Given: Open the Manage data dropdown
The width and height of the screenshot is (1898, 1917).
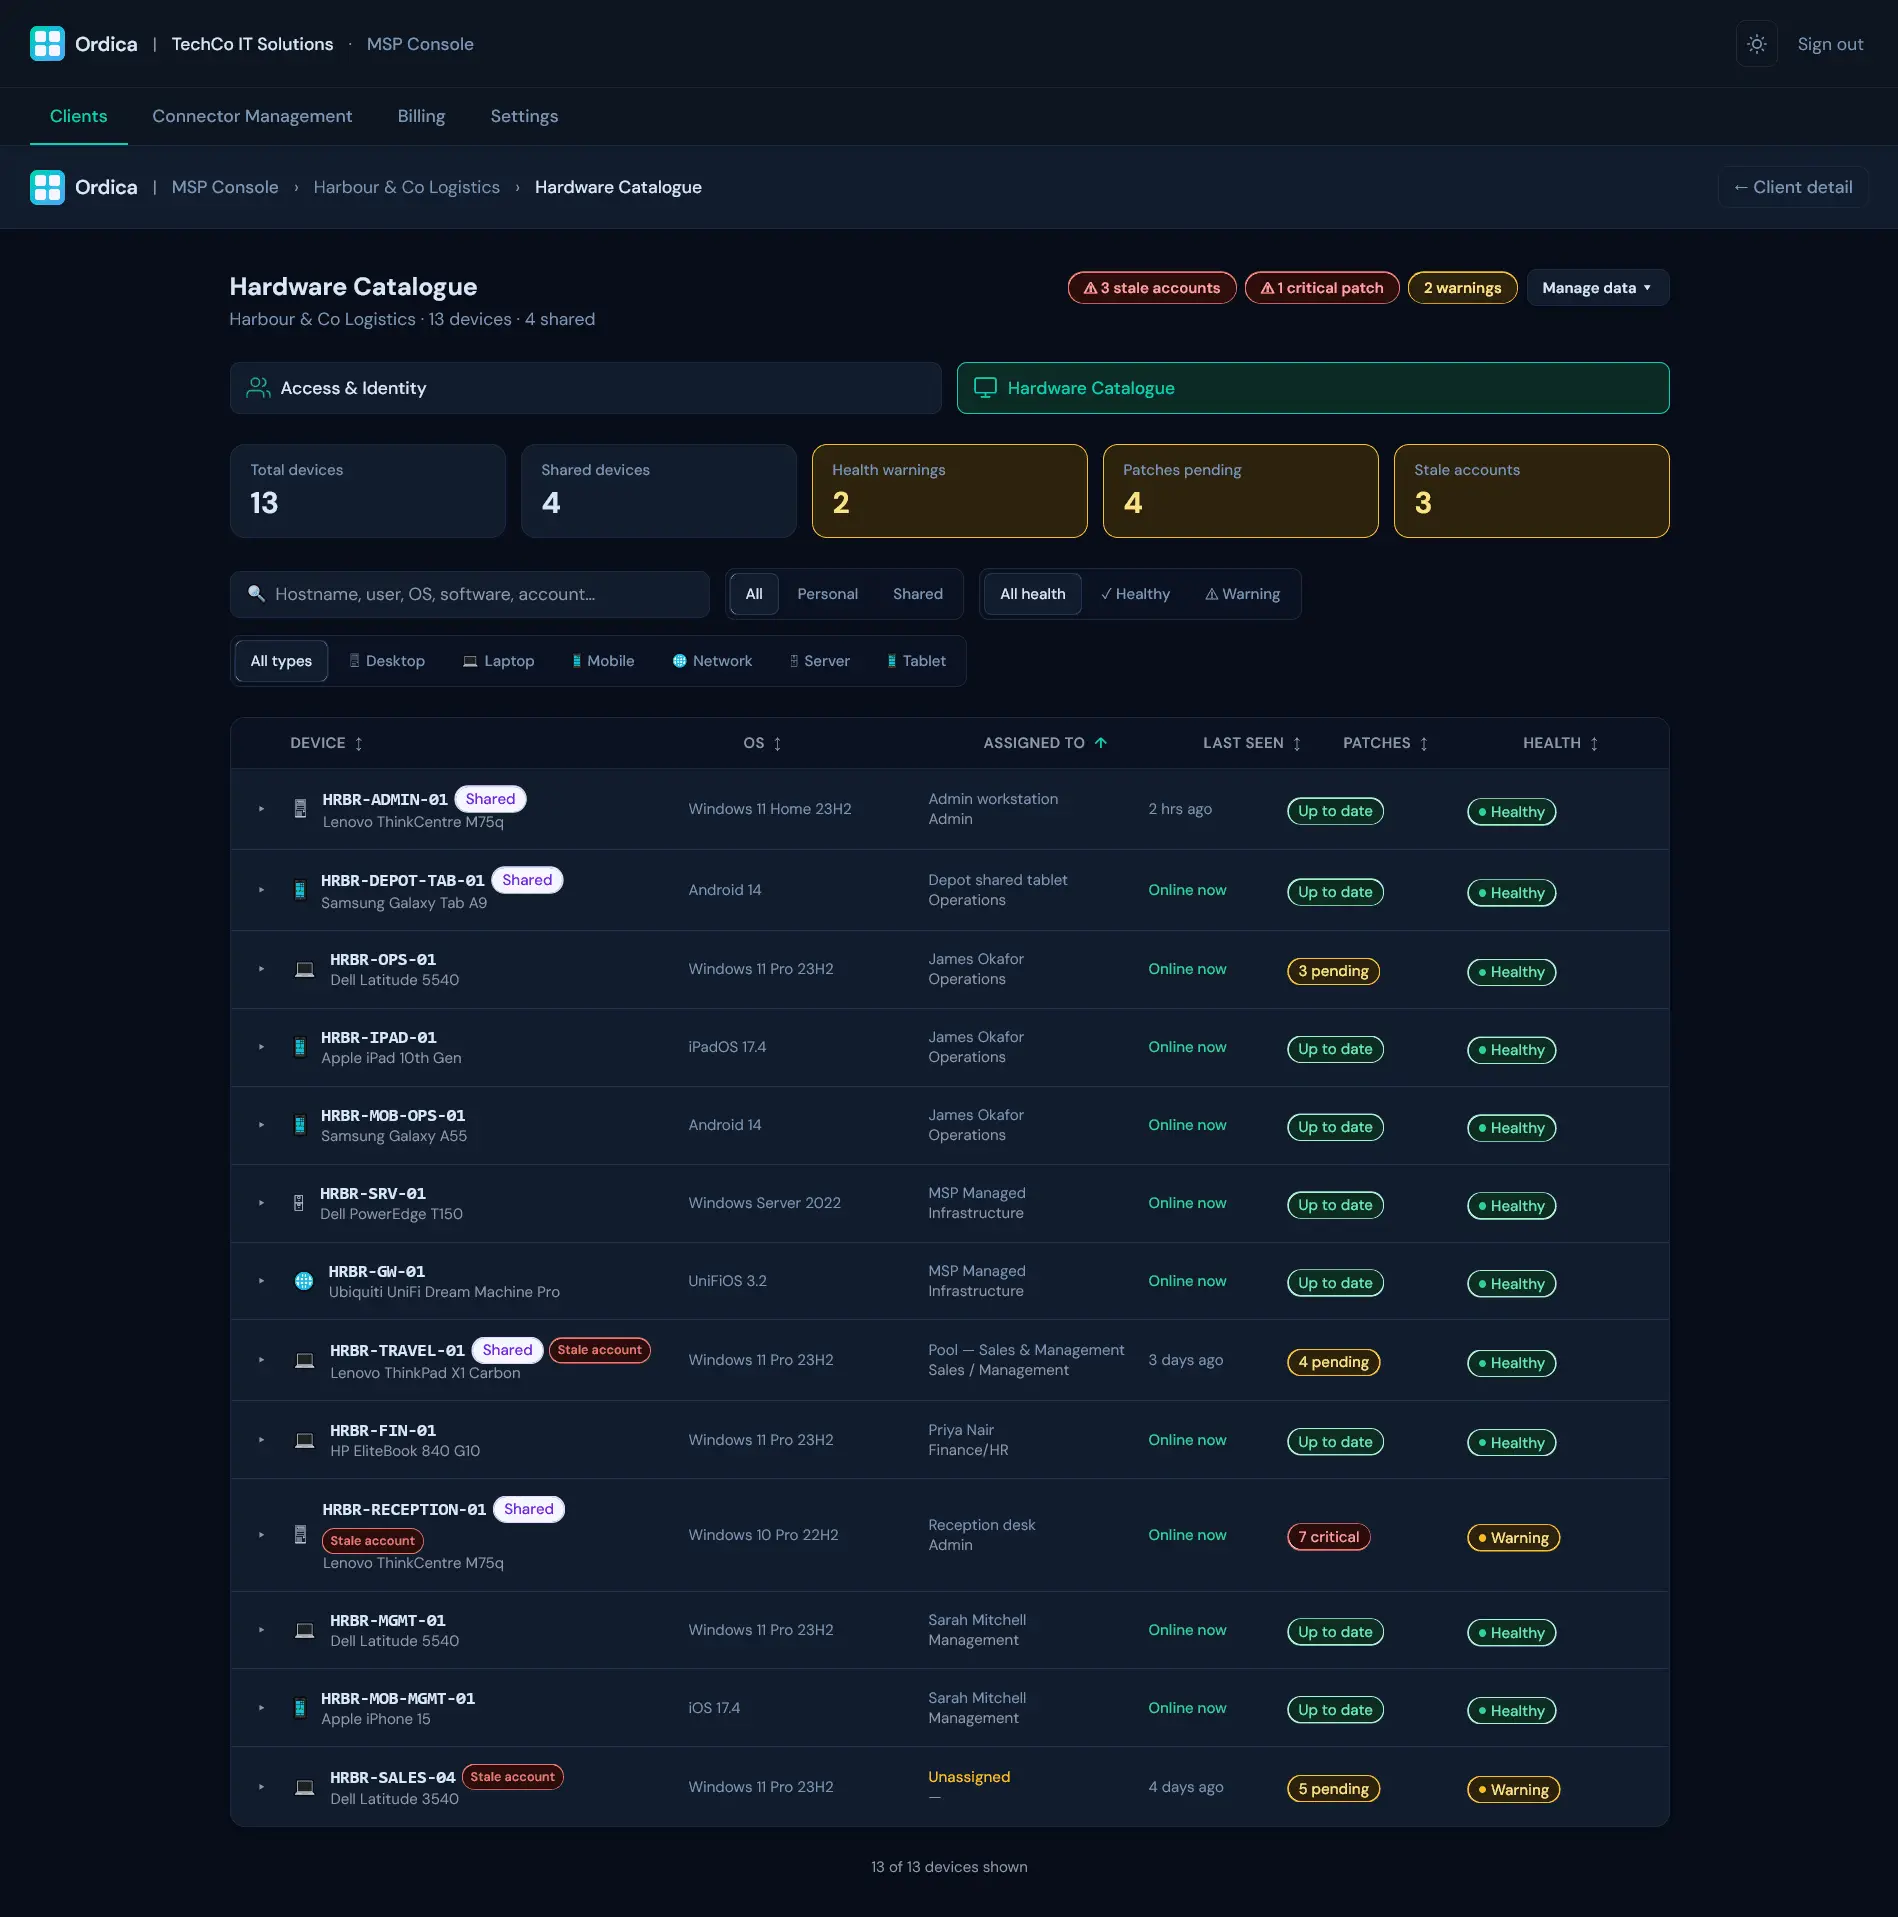Looking at the screenshot, I should [x=1597, y=288].
